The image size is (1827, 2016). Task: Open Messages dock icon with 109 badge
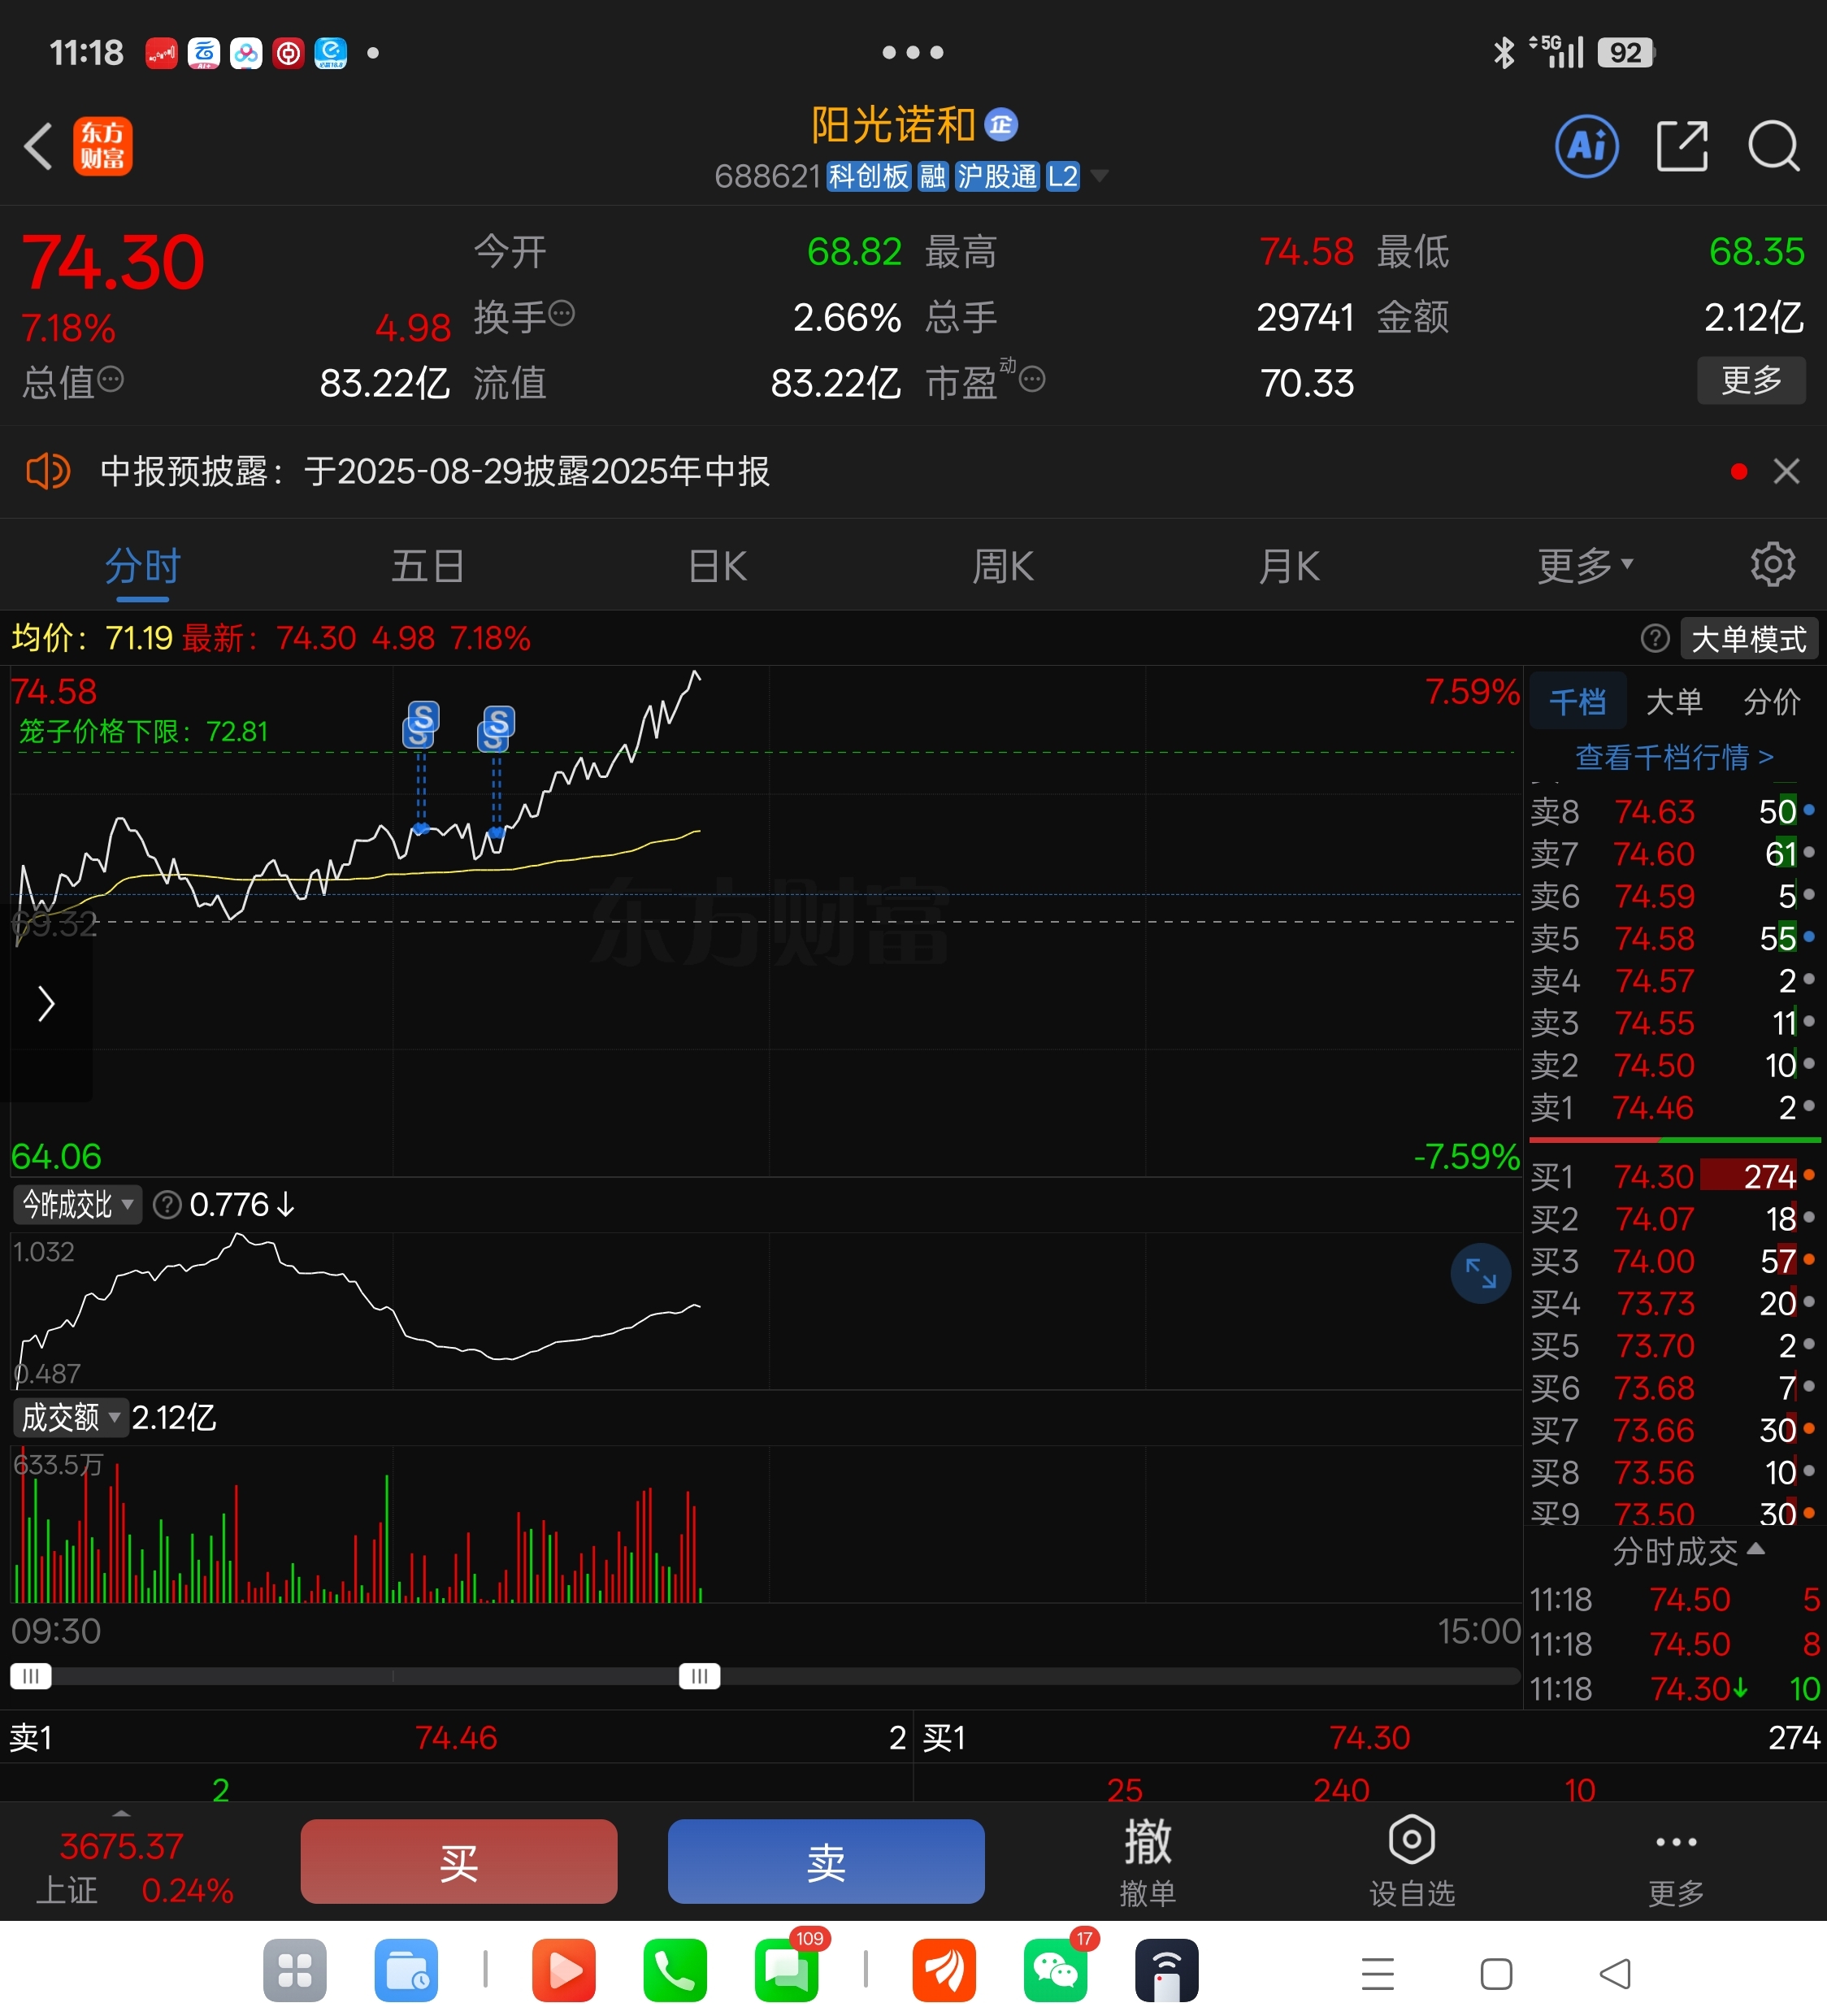(786, 1971)
